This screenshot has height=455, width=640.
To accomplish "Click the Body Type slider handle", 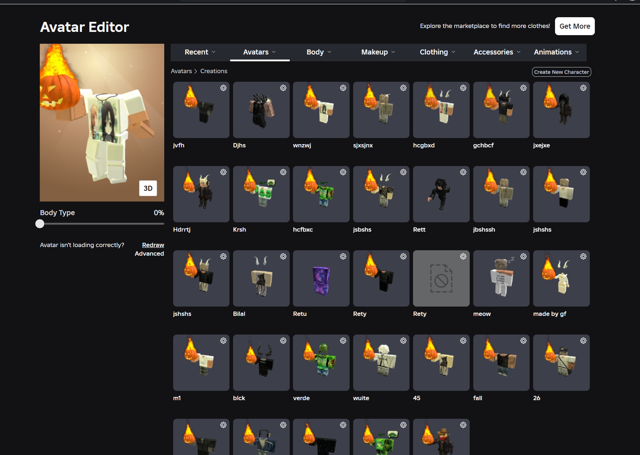I will (x=40, y=224).
